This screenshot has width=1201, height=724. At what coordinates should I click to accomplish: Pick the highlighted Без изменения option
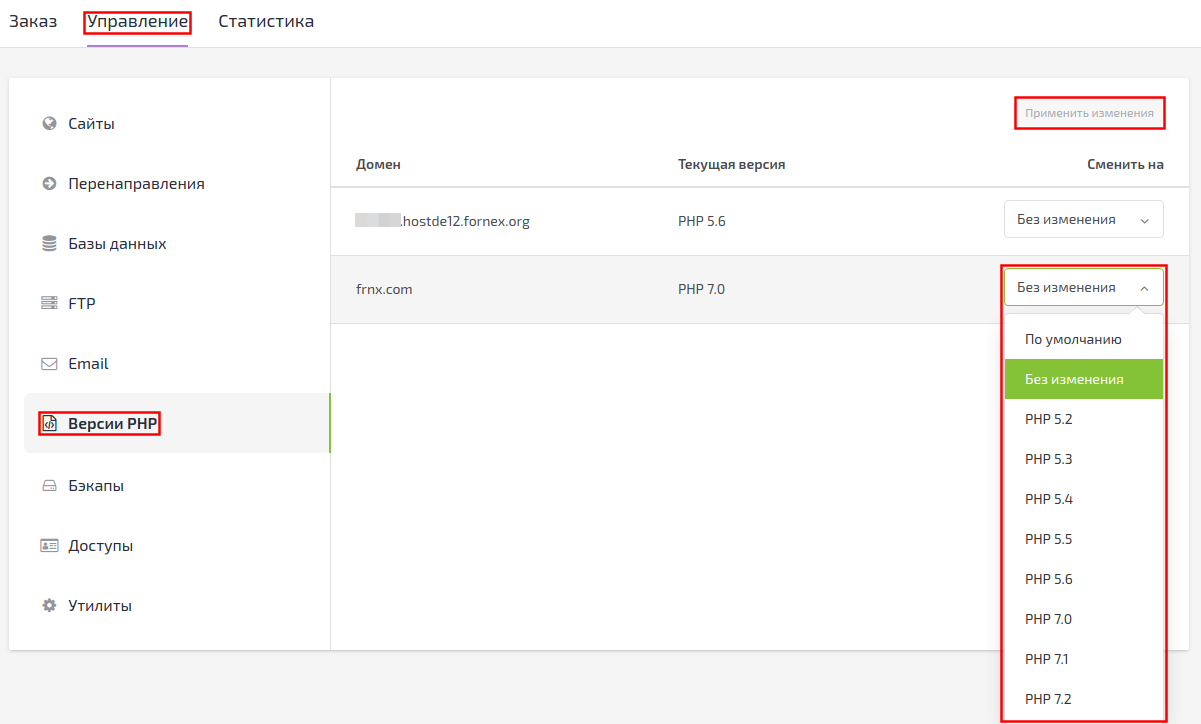[1074, 379]
